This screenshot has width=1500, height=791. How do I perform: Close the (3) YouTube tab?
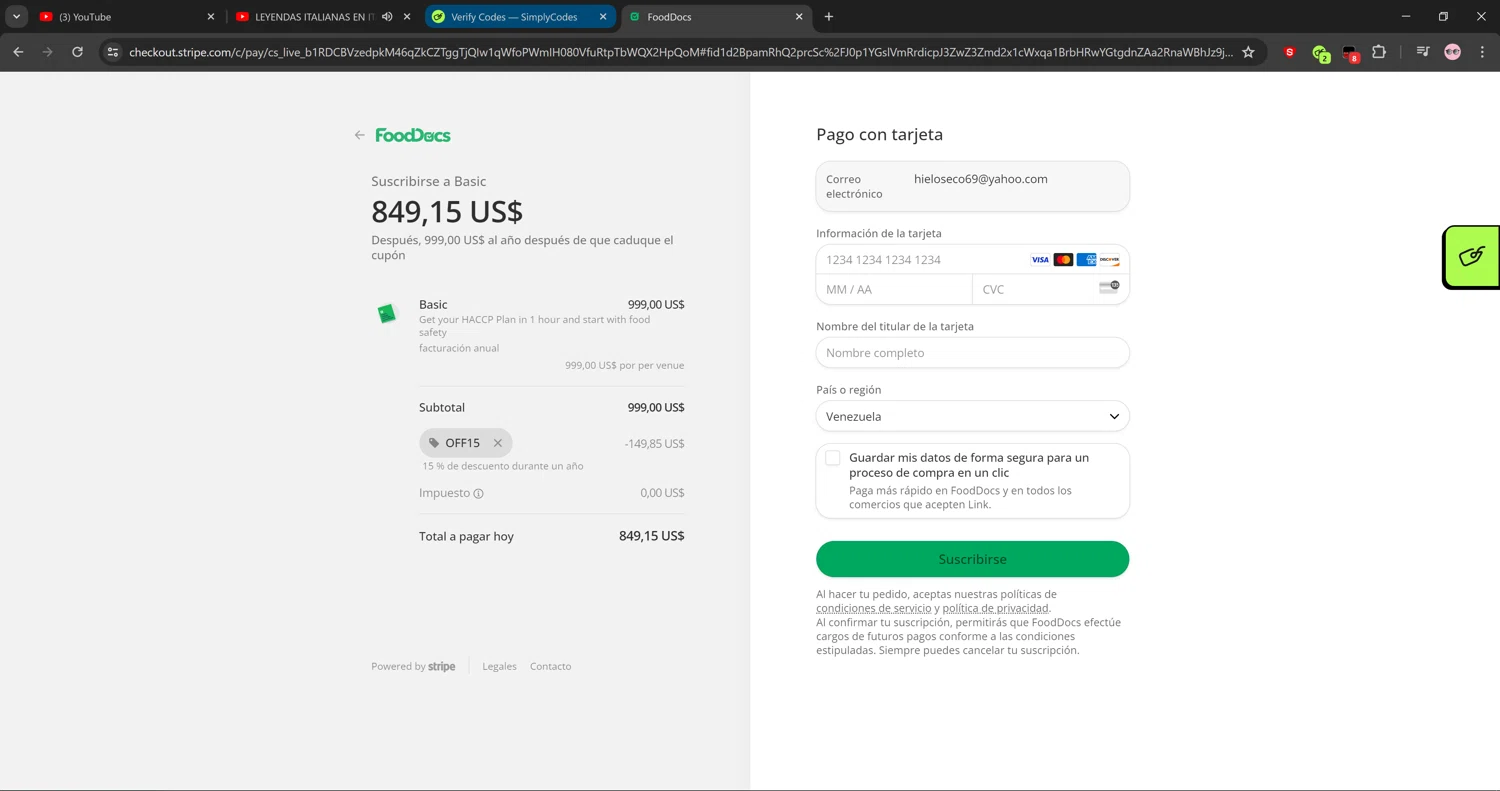[211, 17]
